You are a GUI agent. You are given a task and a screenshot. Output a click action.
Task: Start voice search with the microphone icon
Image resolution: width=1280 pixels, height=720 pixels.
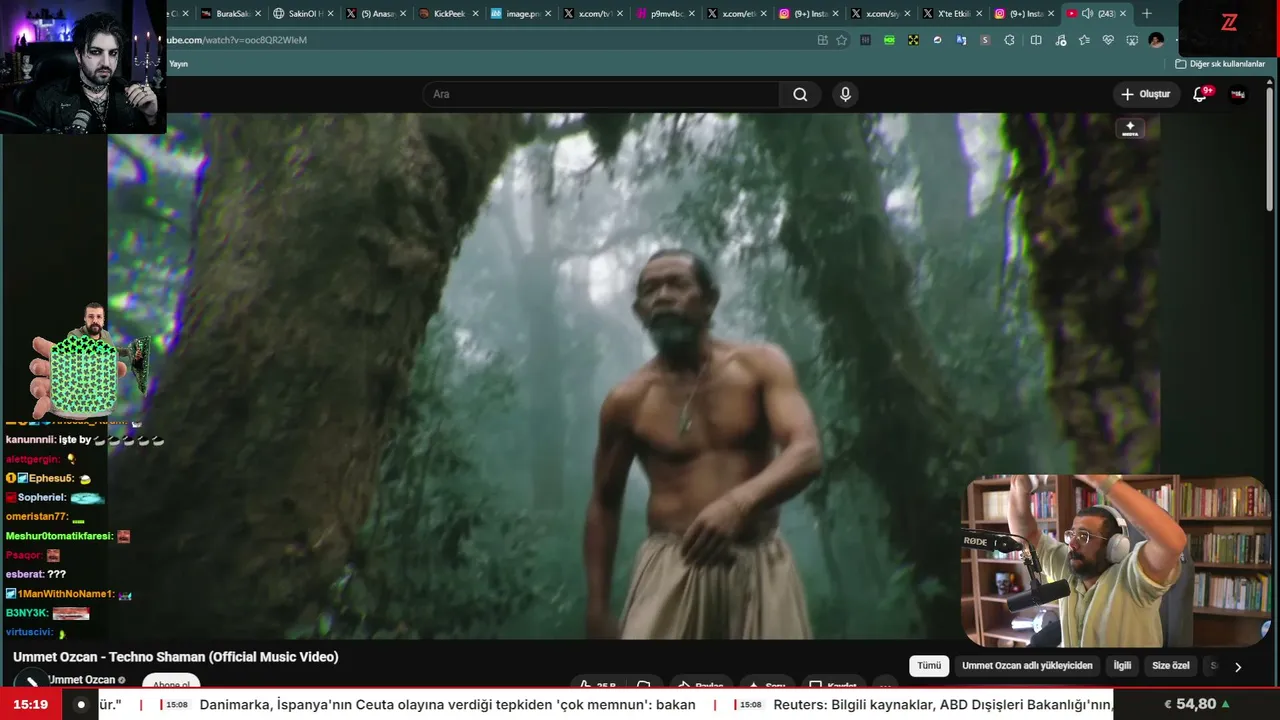[x=845, y=94]
